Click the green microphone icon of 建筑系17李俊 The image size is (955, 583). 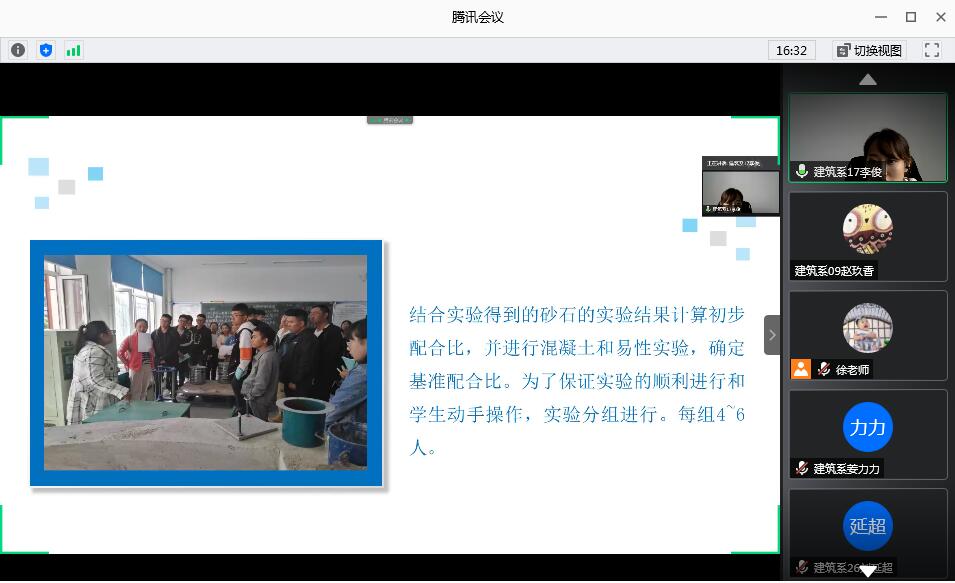pyautogui.click(x=802, y=171)
